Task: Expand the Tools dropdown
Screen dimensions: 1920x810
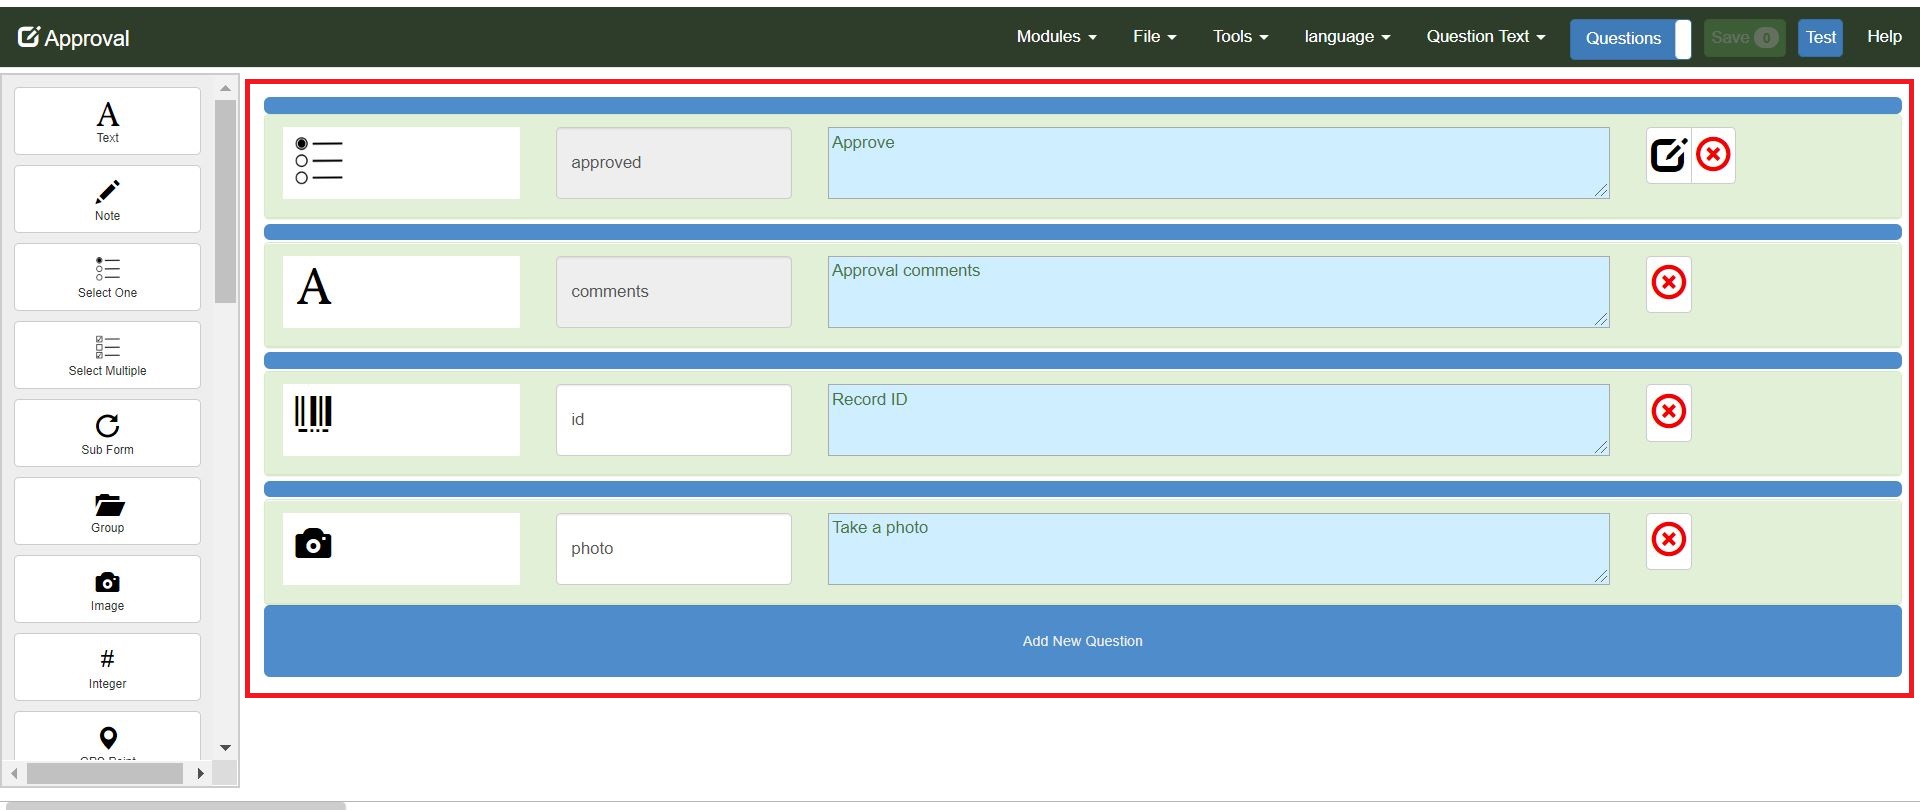Action: (1240, 37)
